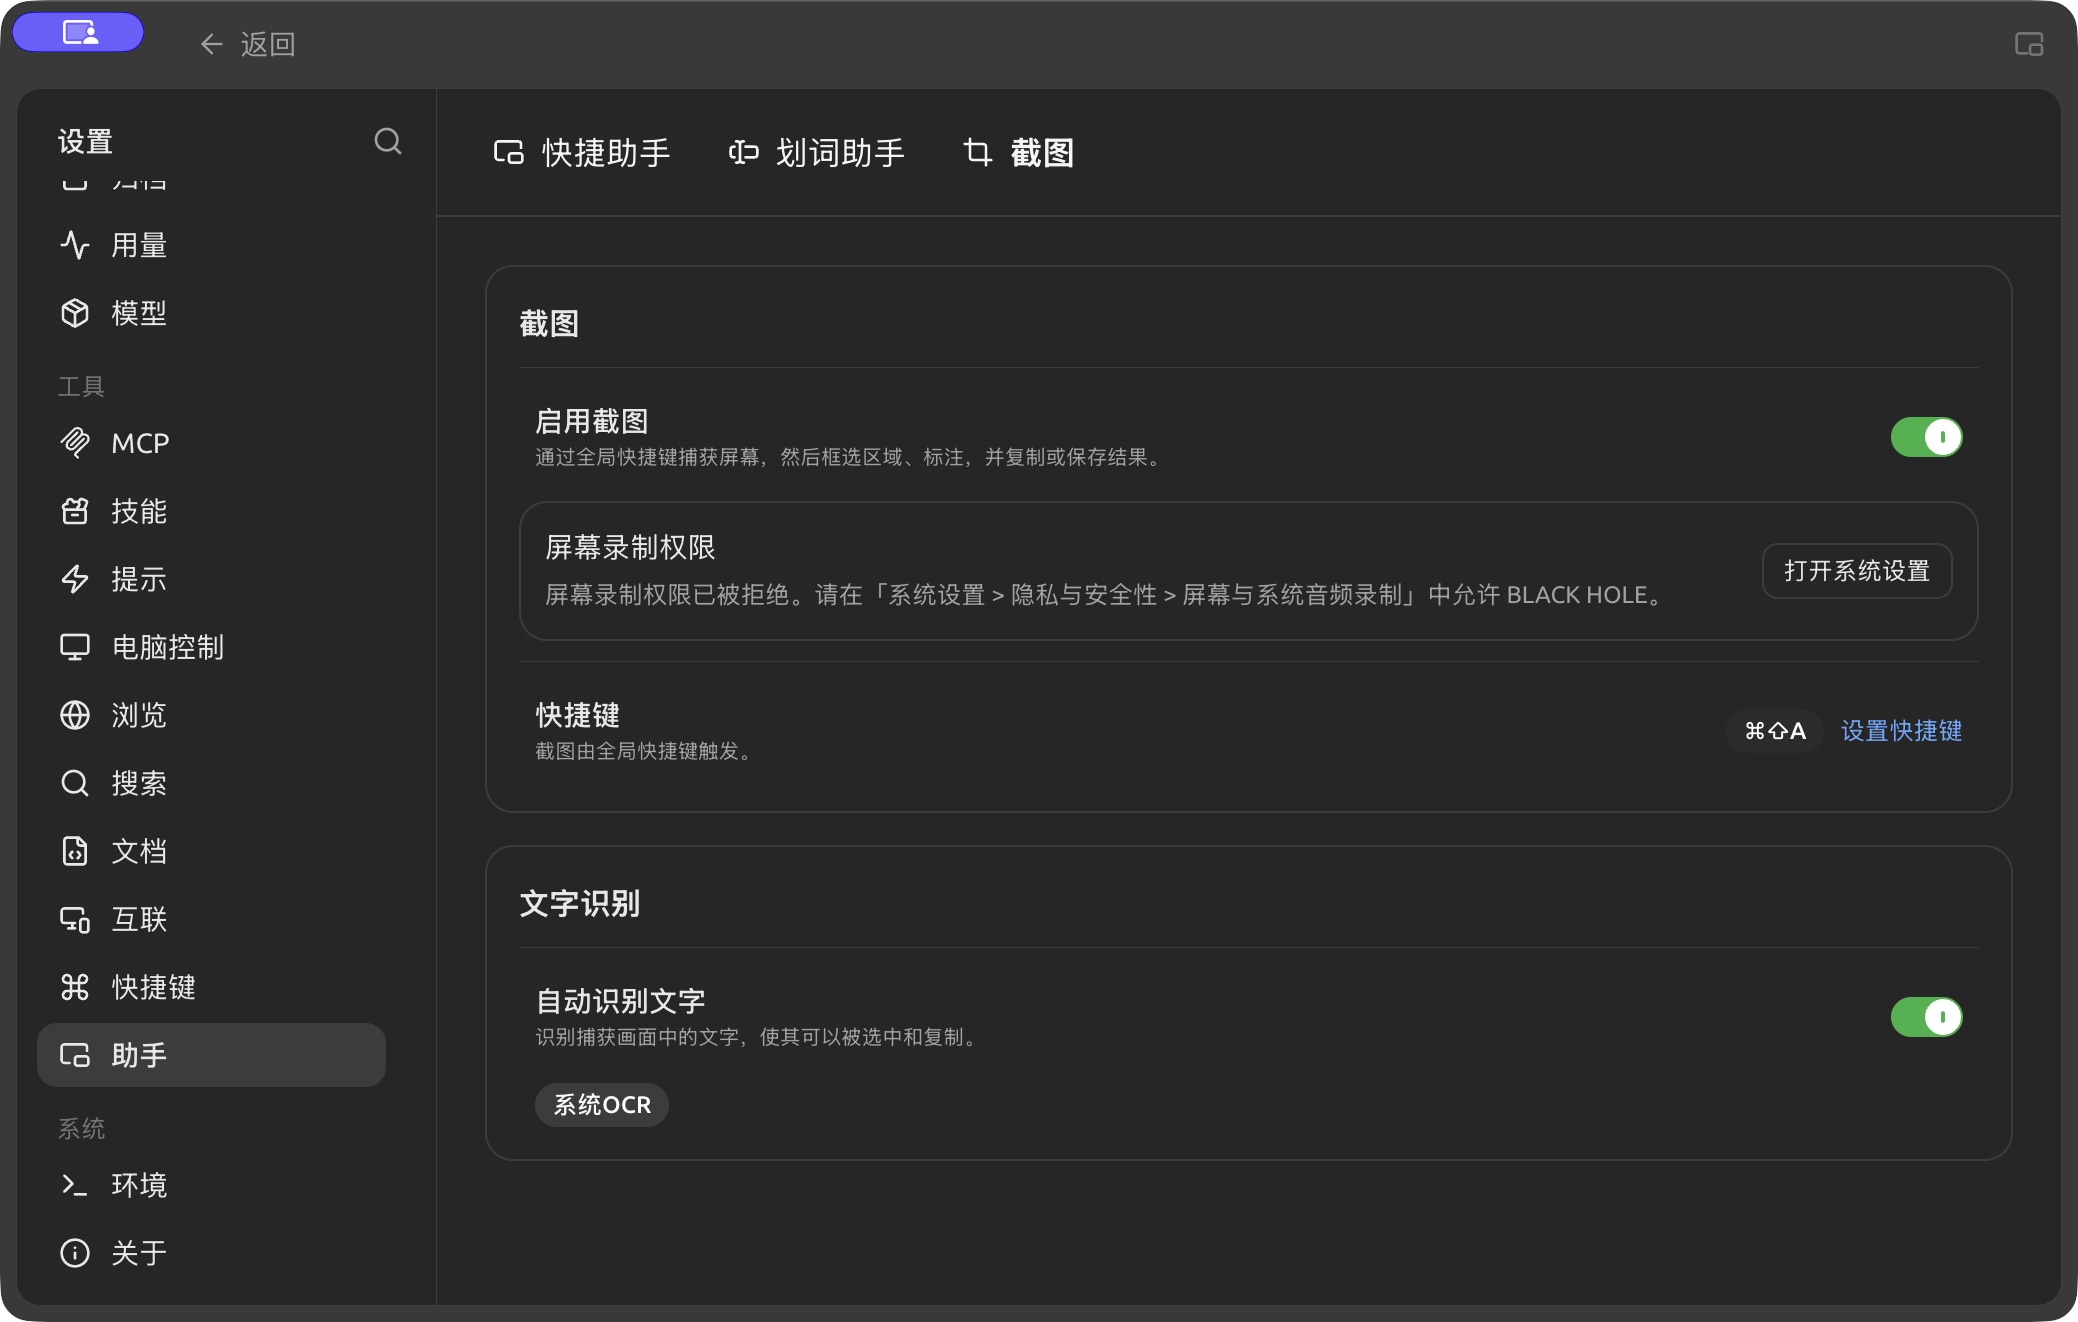Click the 快捷键 command icon in the sidebar
Screen dimensions: 2078x1322
75,987
